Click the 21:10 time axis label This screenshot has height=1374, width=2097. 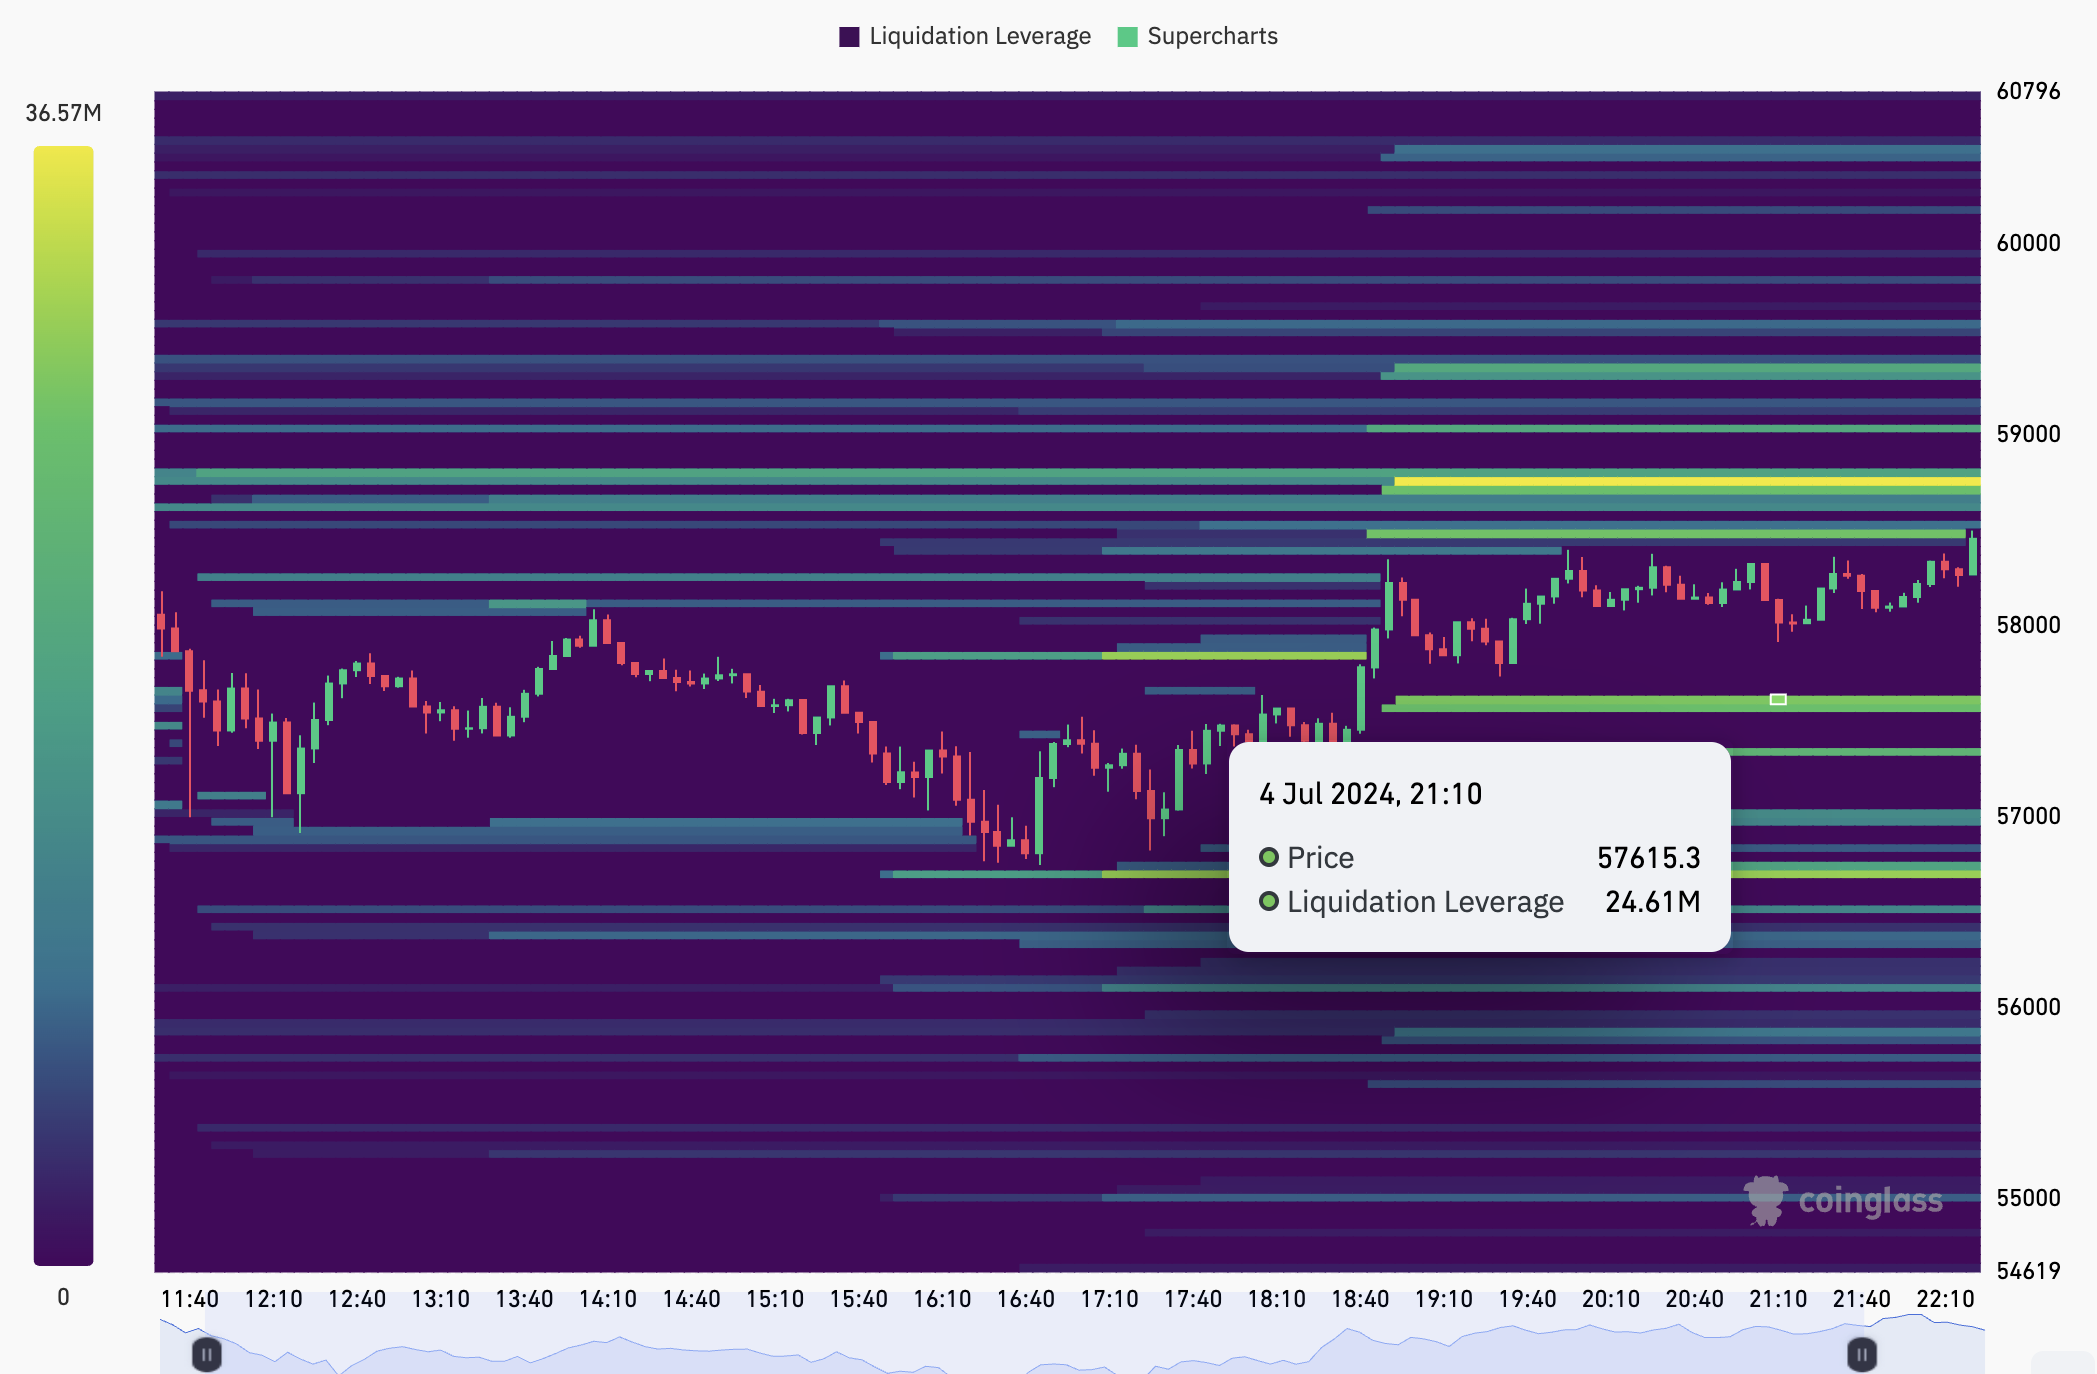(x=1778, y=1299)
